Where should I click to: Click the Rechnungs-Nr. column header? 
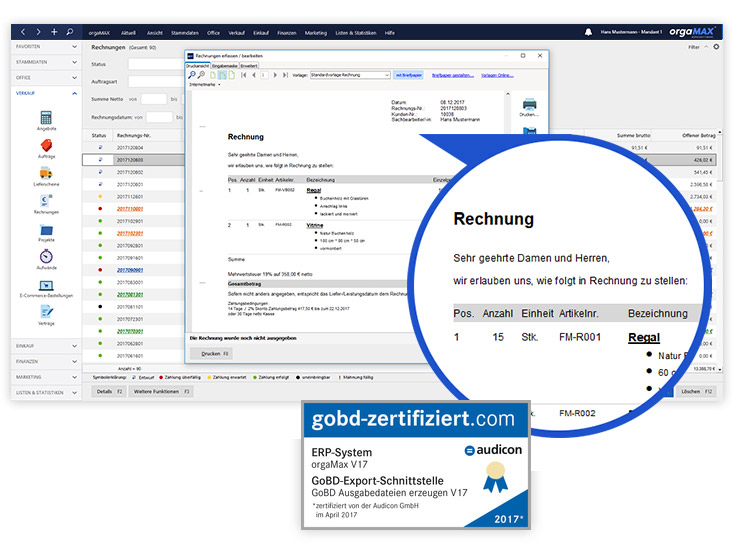click(x=147, y=136)
